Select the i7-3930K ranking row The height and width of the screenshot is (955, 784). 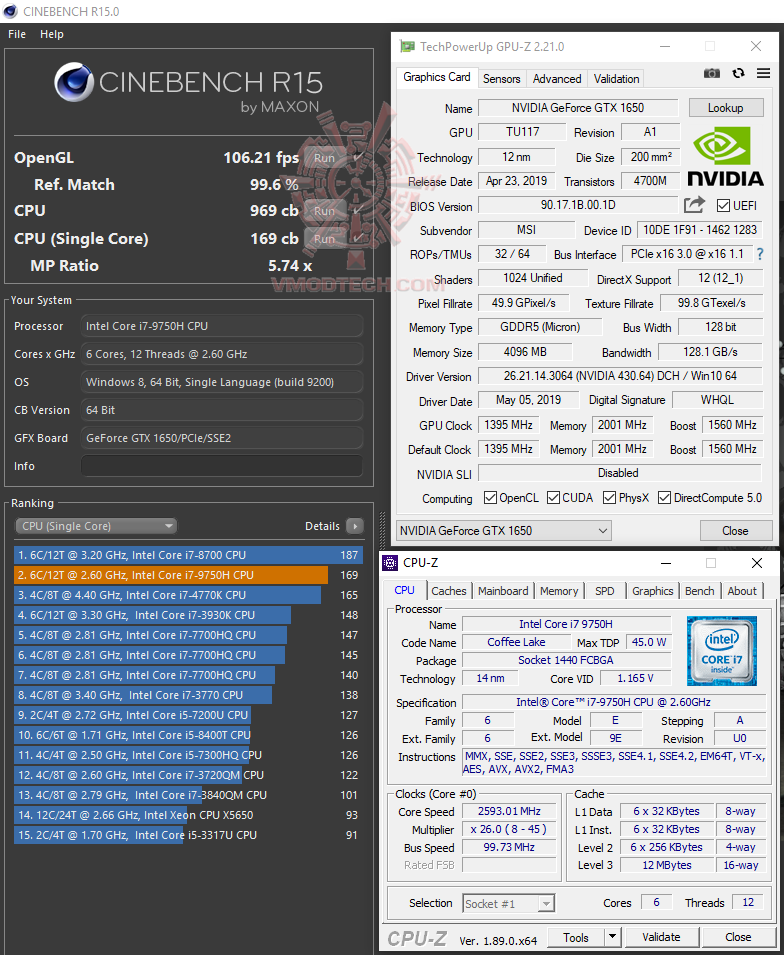(x=188, y=615)
